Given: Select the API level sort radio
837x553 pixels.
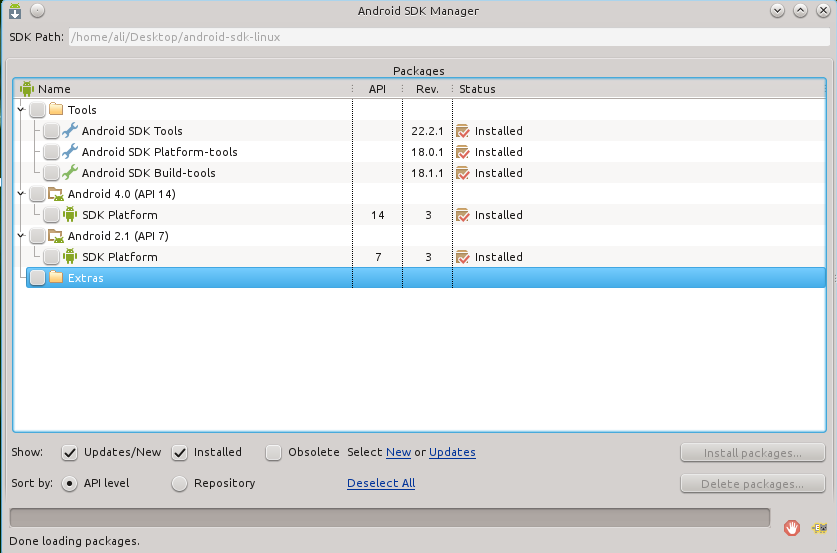Looking at the screenshot, I should point(69,484).
